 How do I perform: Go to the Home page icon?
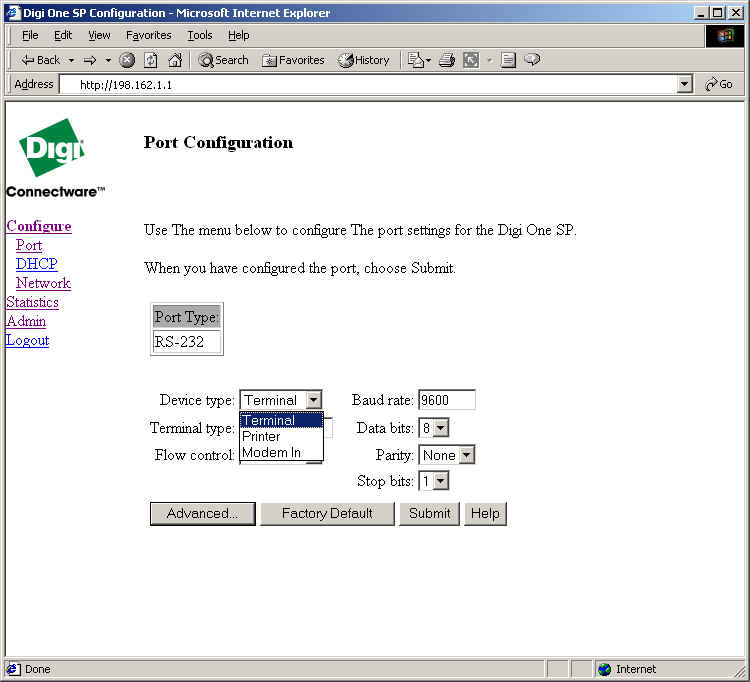coord(175,60)
